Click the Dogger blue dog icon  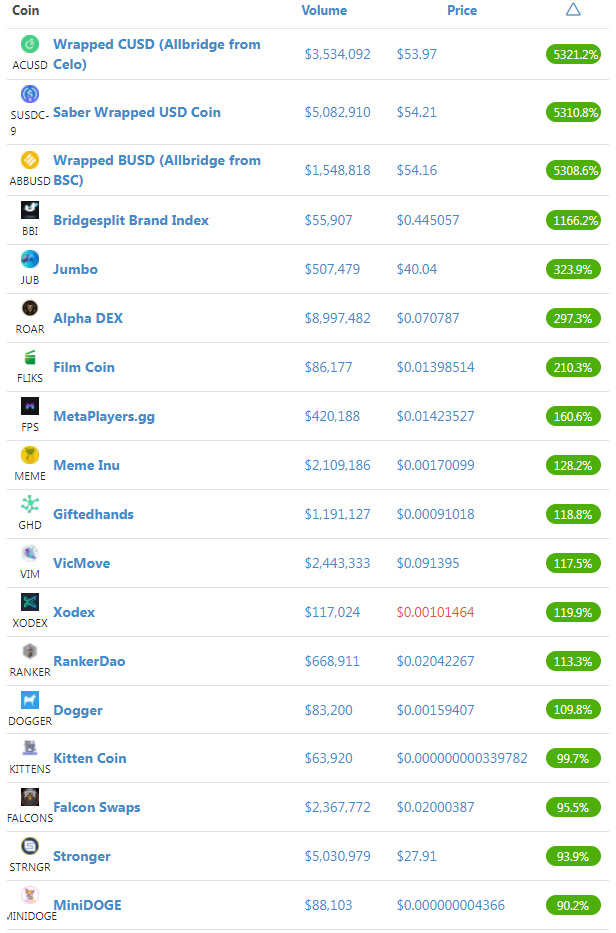point(30,700)
